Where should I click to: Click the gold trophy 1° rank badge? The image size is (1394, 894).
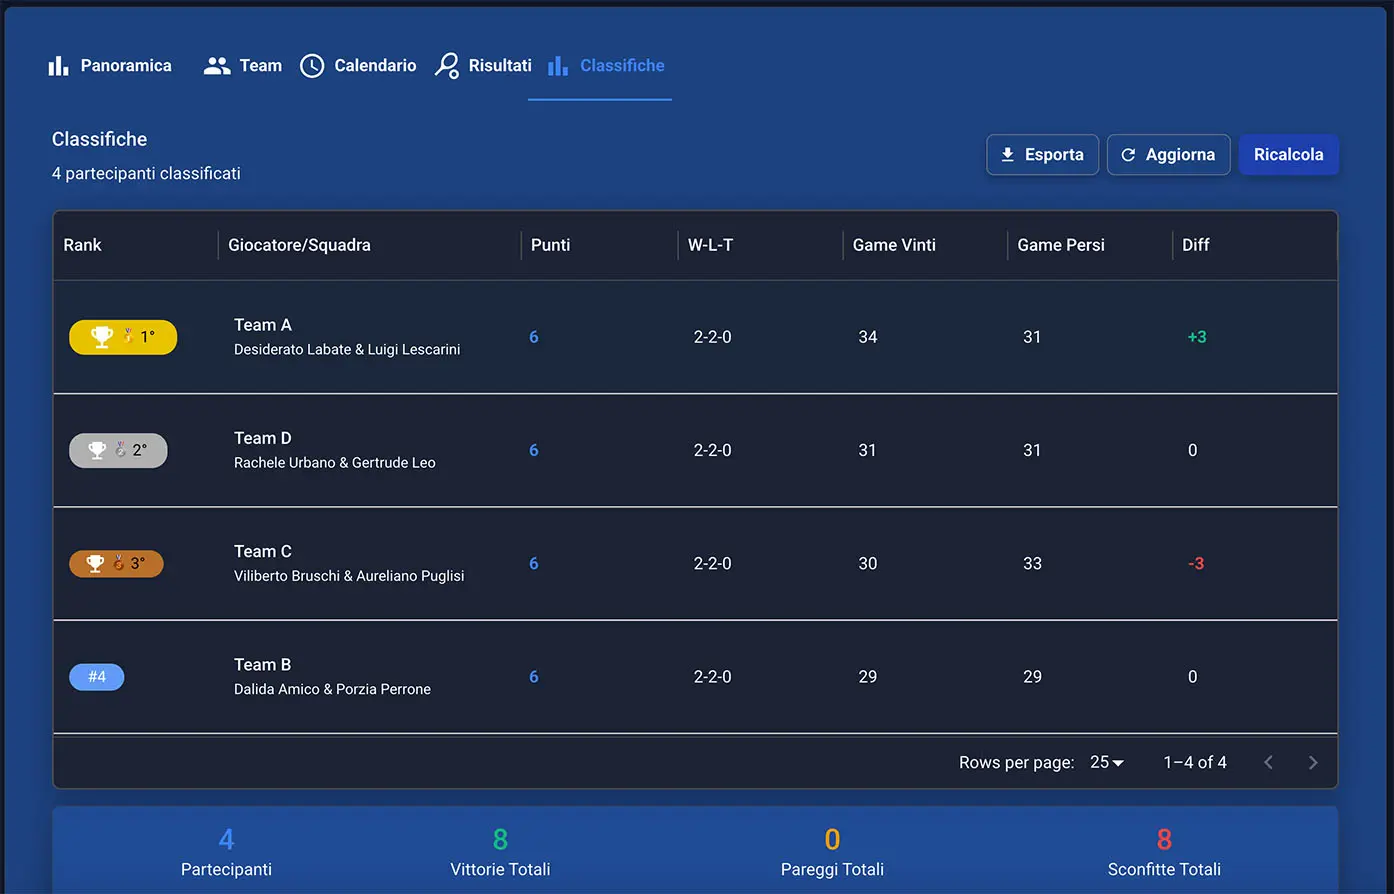pos(123,337)
